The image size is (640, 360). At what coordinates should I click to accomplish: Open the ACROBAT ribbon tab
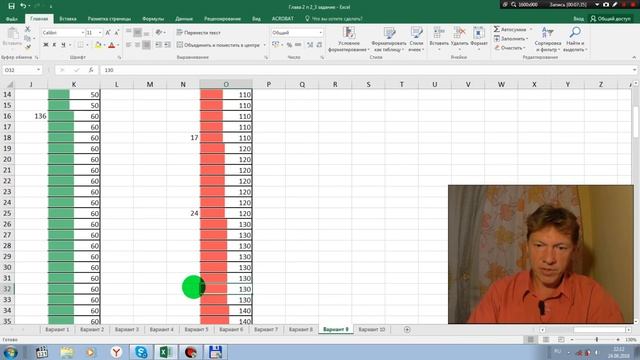(x=282, y=19)
